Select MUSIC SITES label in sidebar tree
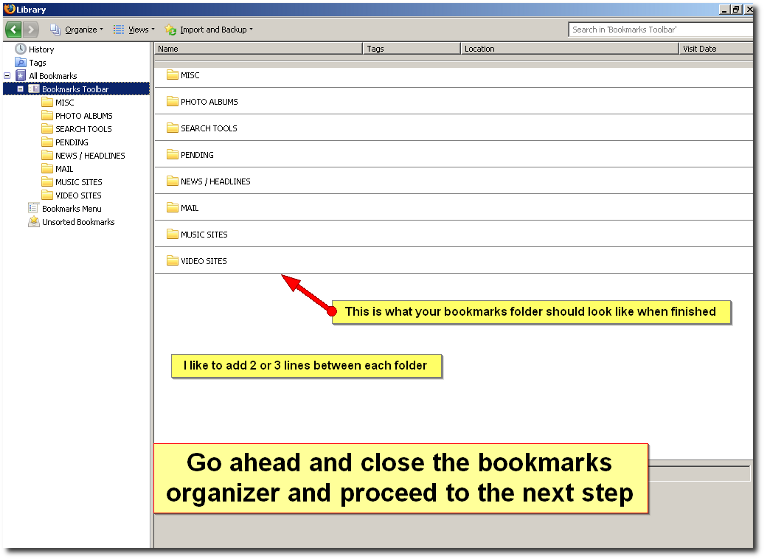 click(79, 182)
